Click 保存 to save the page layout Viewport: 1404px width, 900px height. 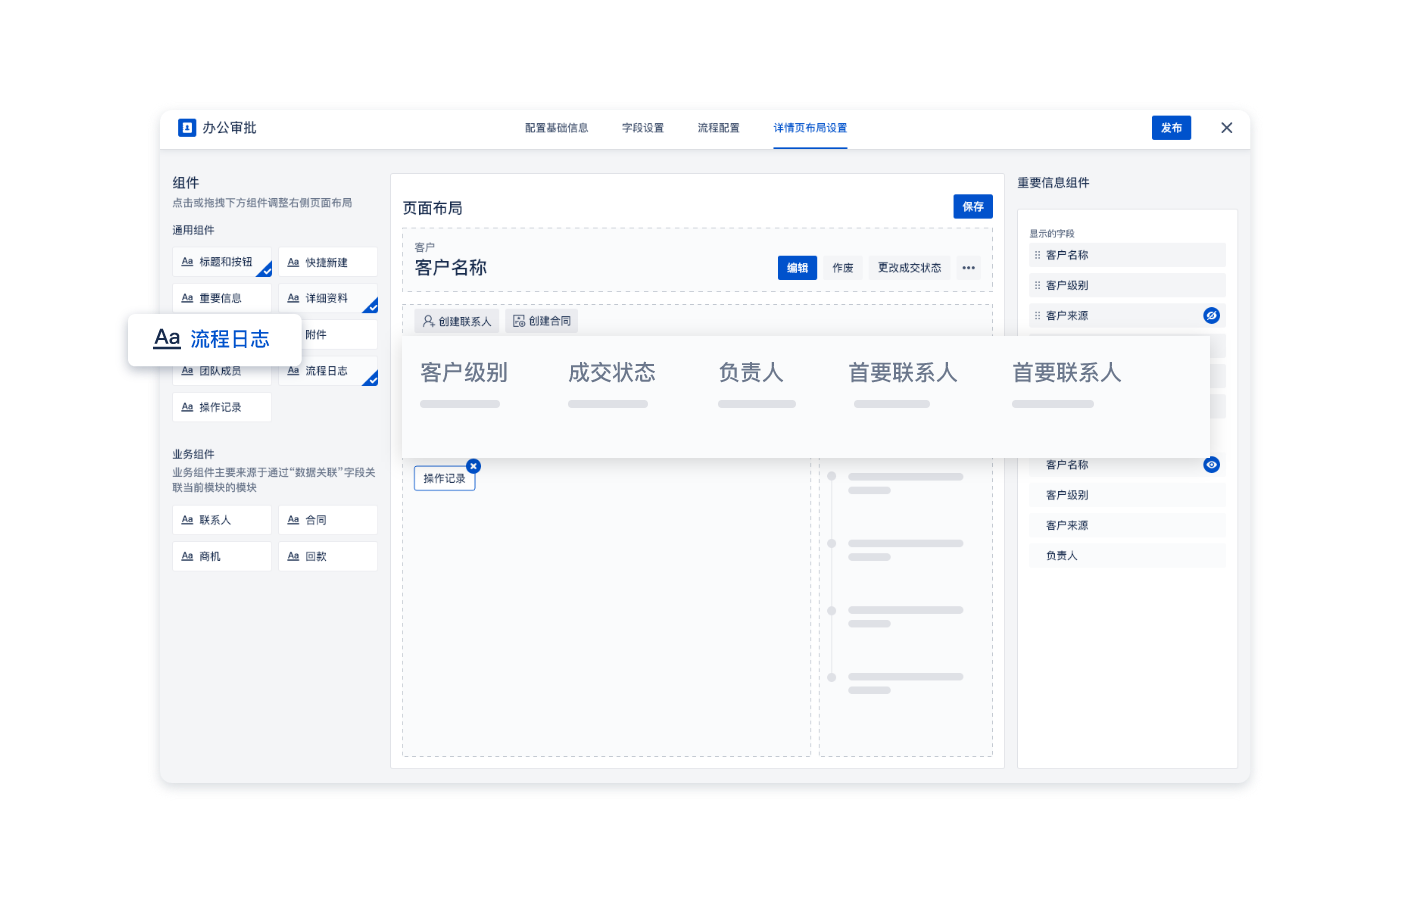click(972, 207)
